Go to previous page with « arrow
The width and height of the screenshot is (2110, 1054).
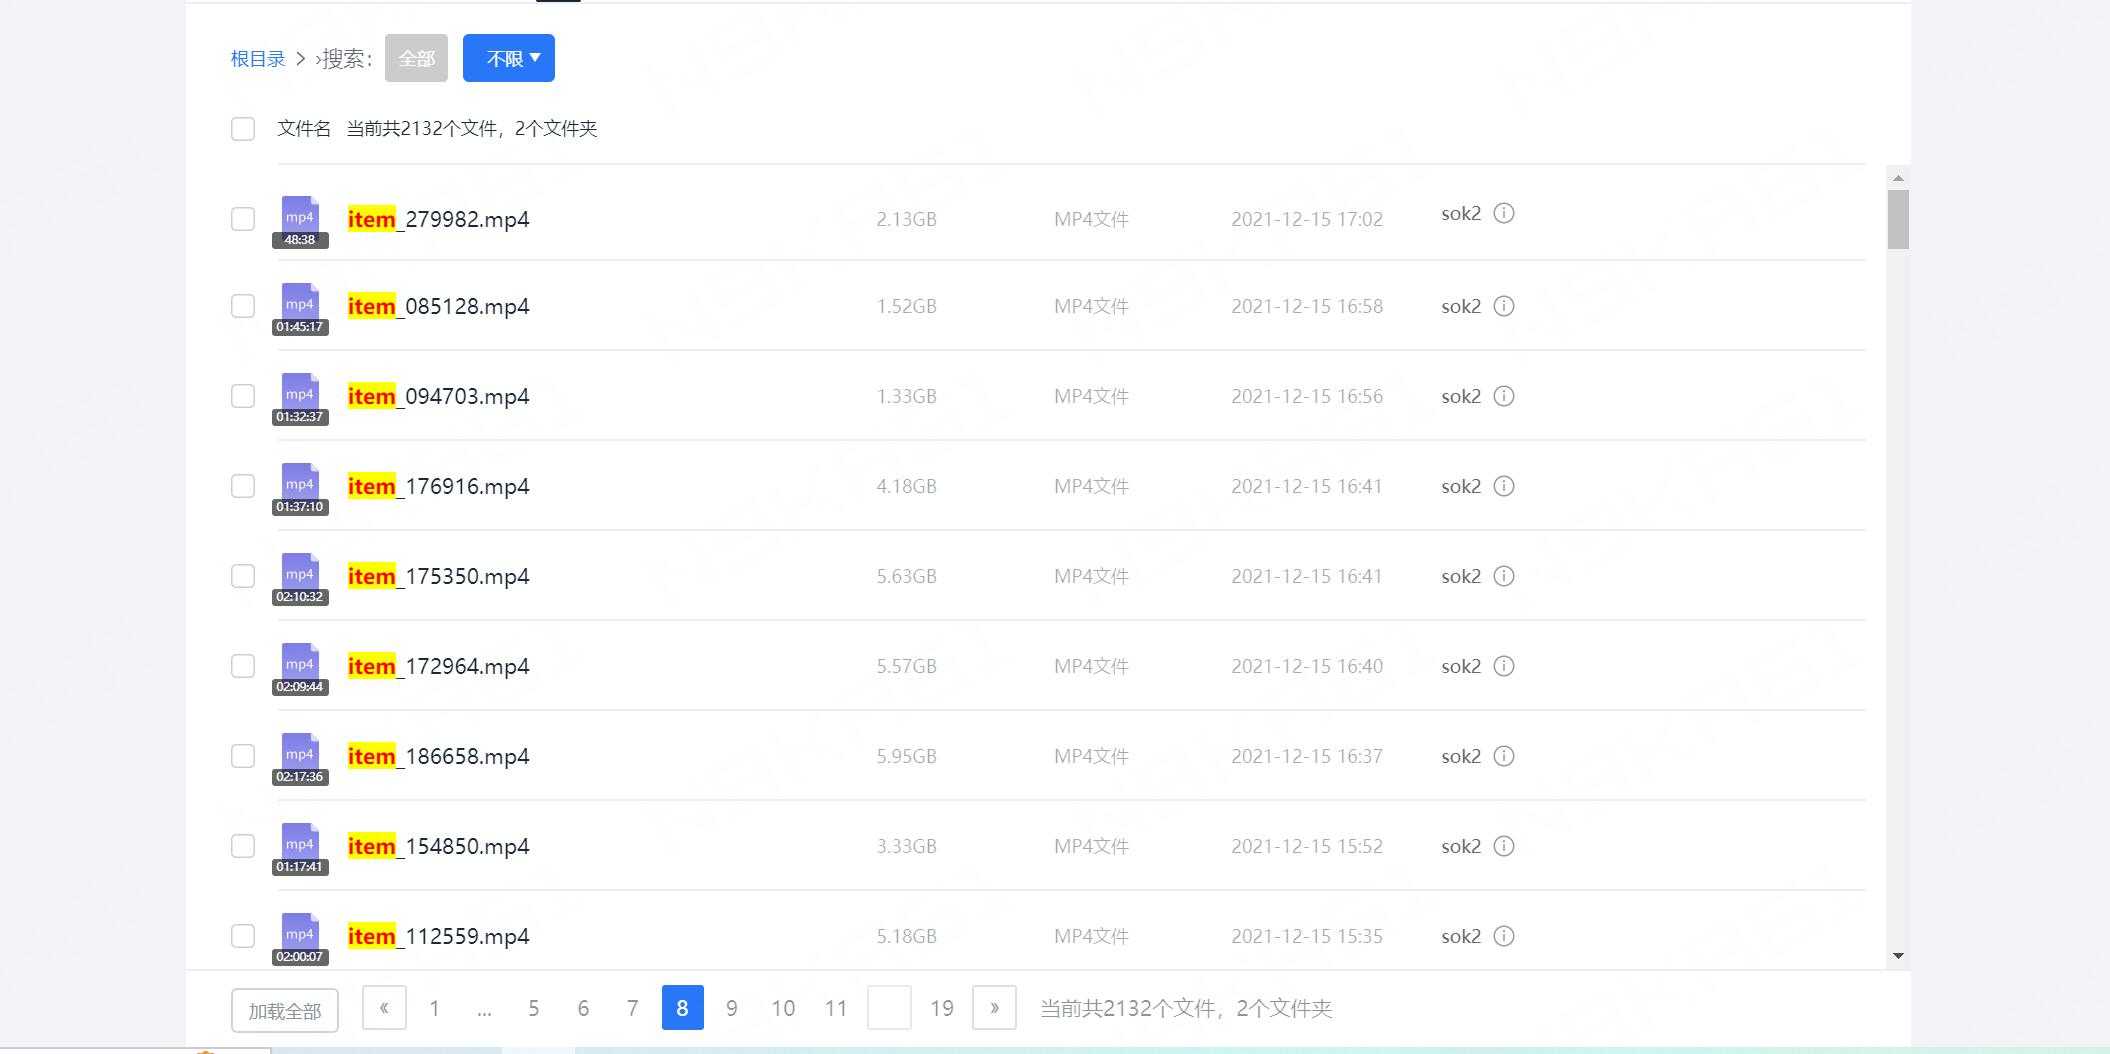[384, 1008]
